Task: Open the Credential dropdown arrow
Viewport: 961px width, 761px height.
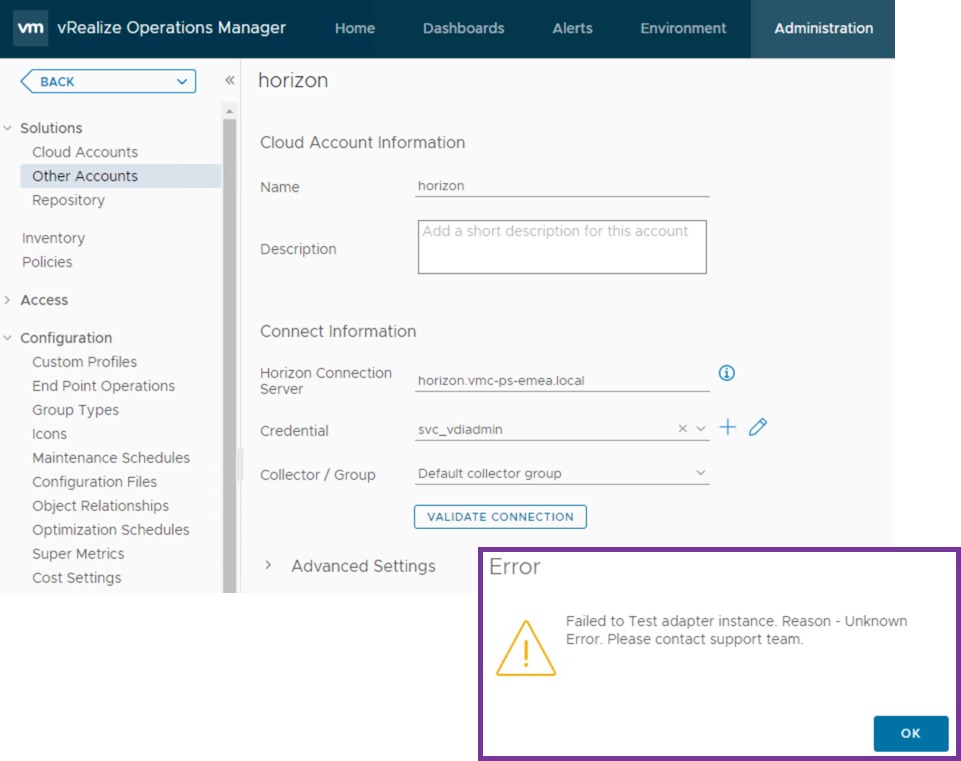Action: click(x=701, y=429)
